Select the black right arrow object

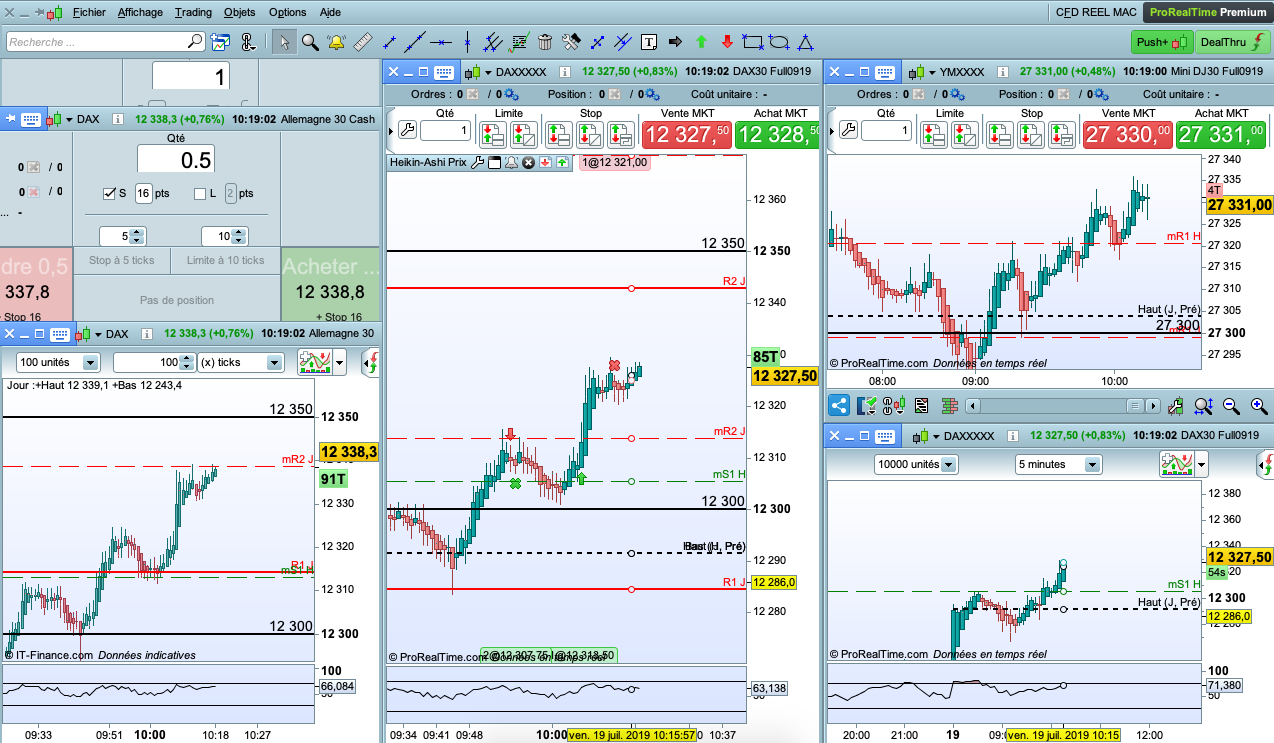click(675, 42)
